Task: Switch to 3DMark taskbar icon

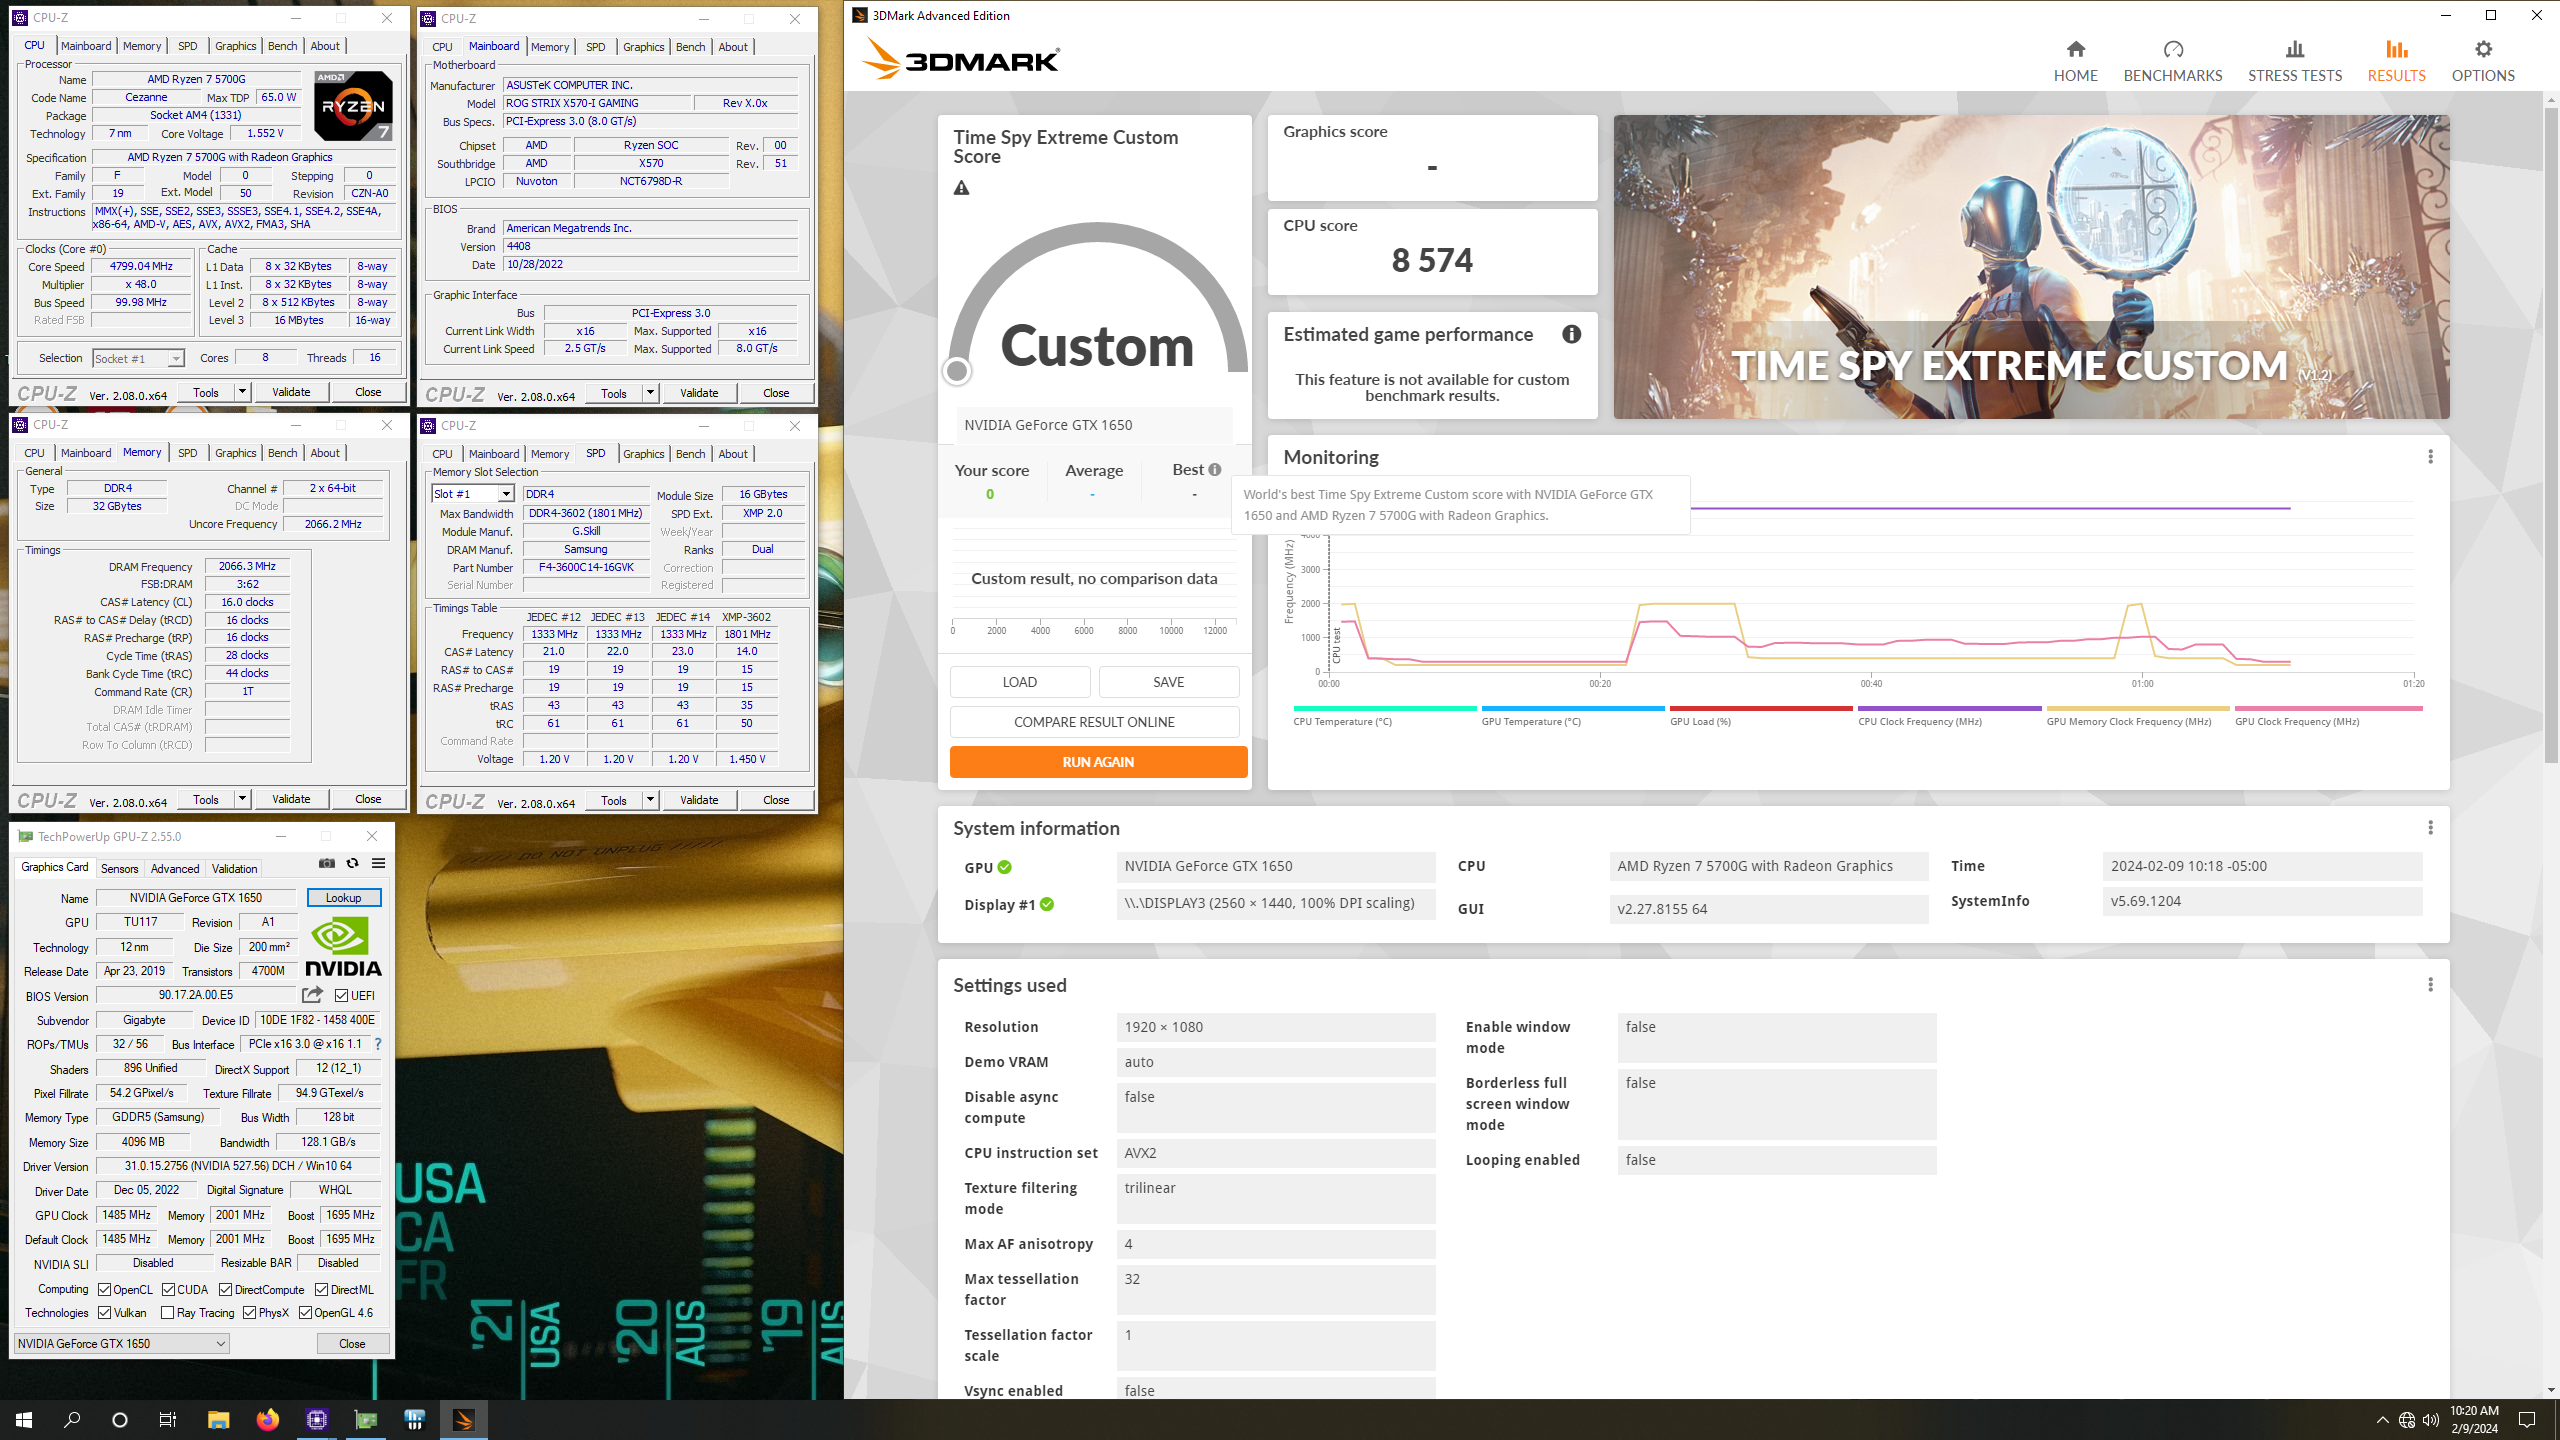Action: (x=463, y=1420)
